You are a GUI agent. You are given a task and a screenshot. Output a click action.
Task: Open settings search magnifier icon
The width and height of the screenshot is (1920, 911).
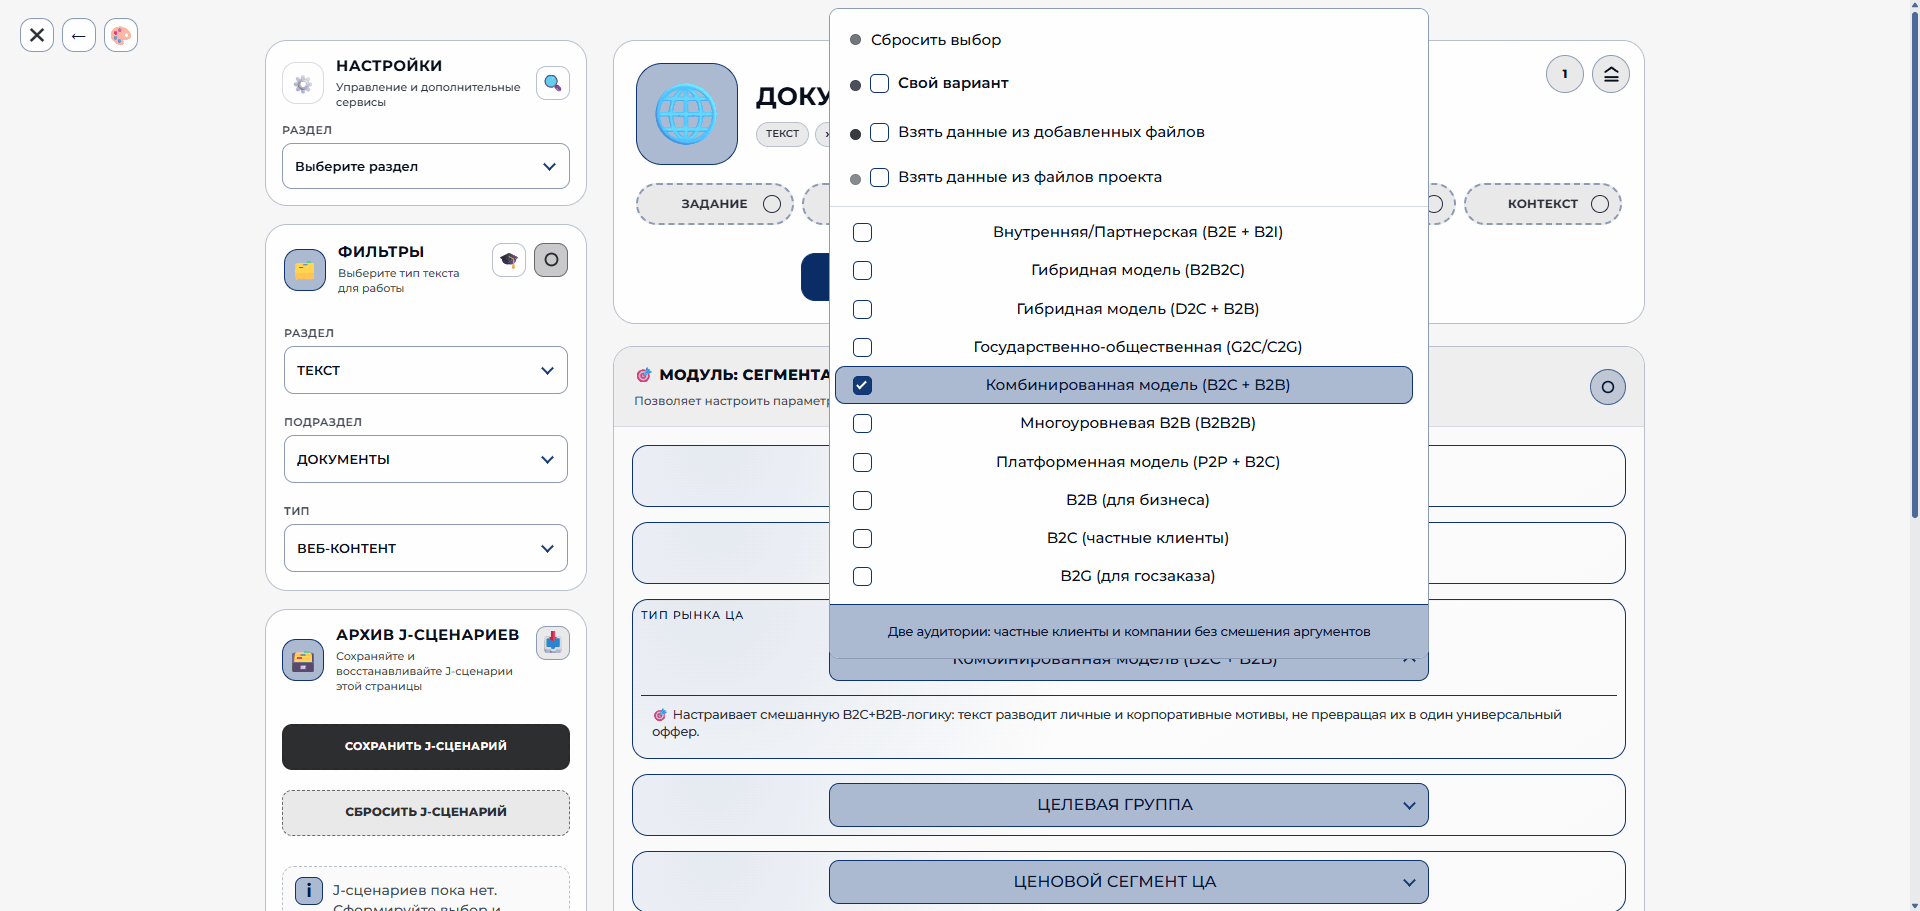(x=553, y=83)
